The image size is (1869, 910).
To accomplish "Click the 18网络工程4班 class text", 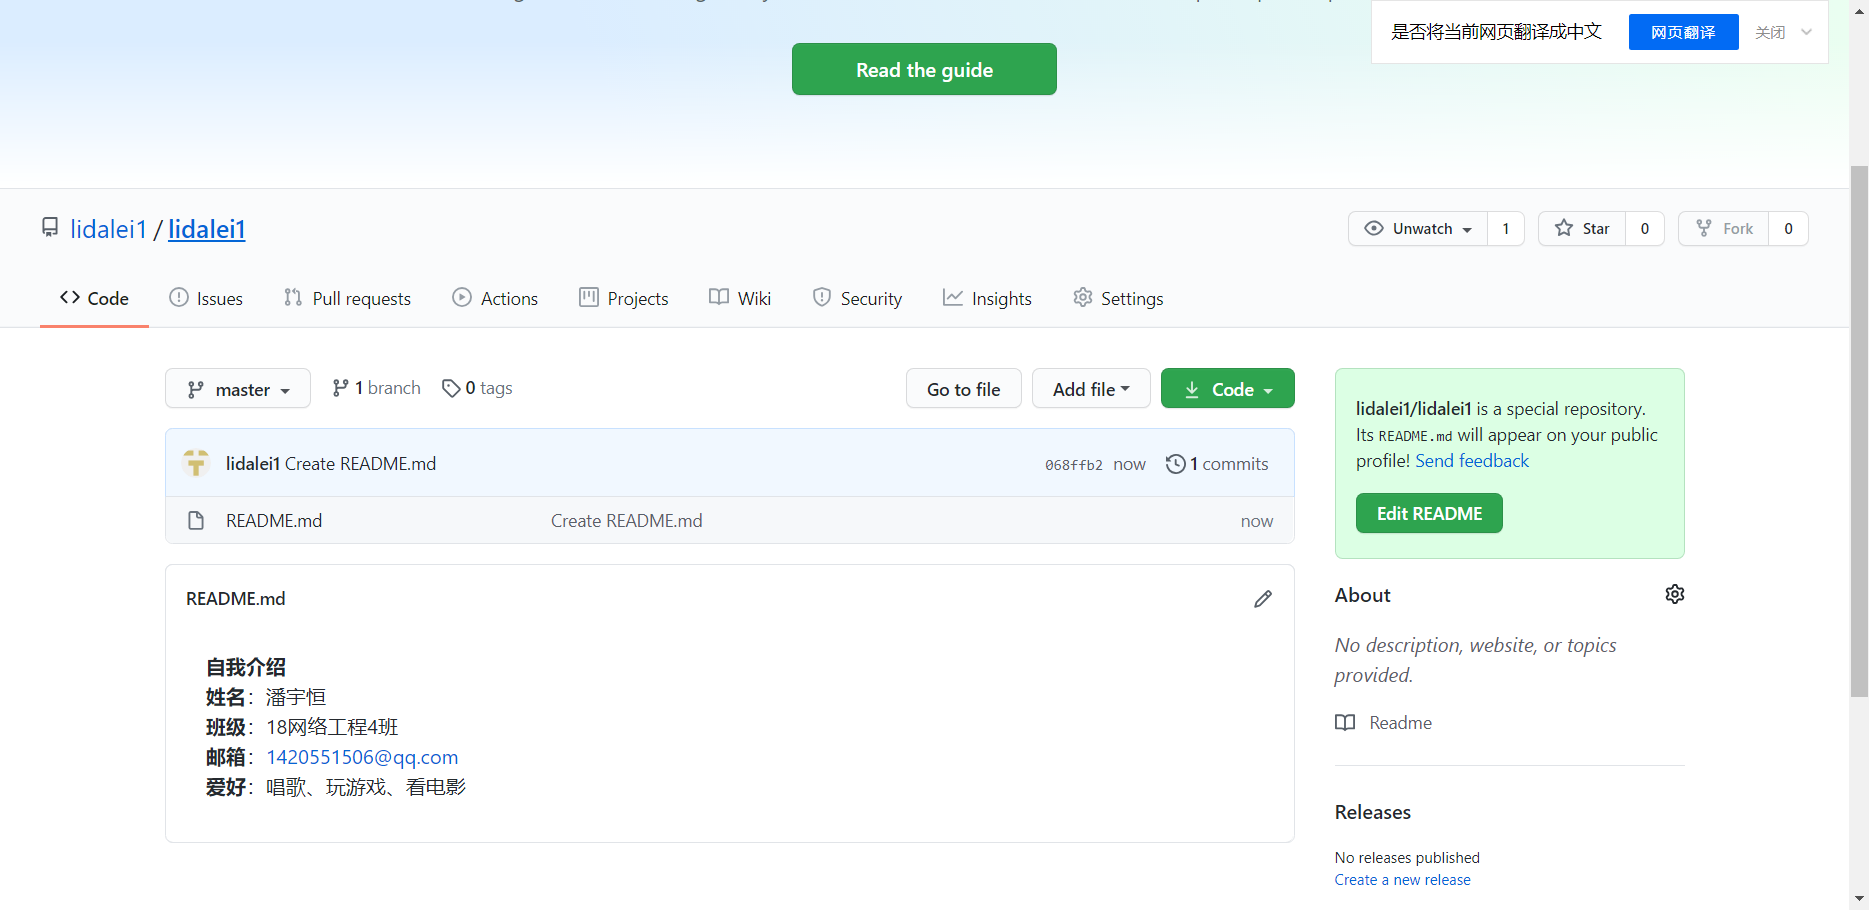I will pyautogui.click(x=332, y=727).
